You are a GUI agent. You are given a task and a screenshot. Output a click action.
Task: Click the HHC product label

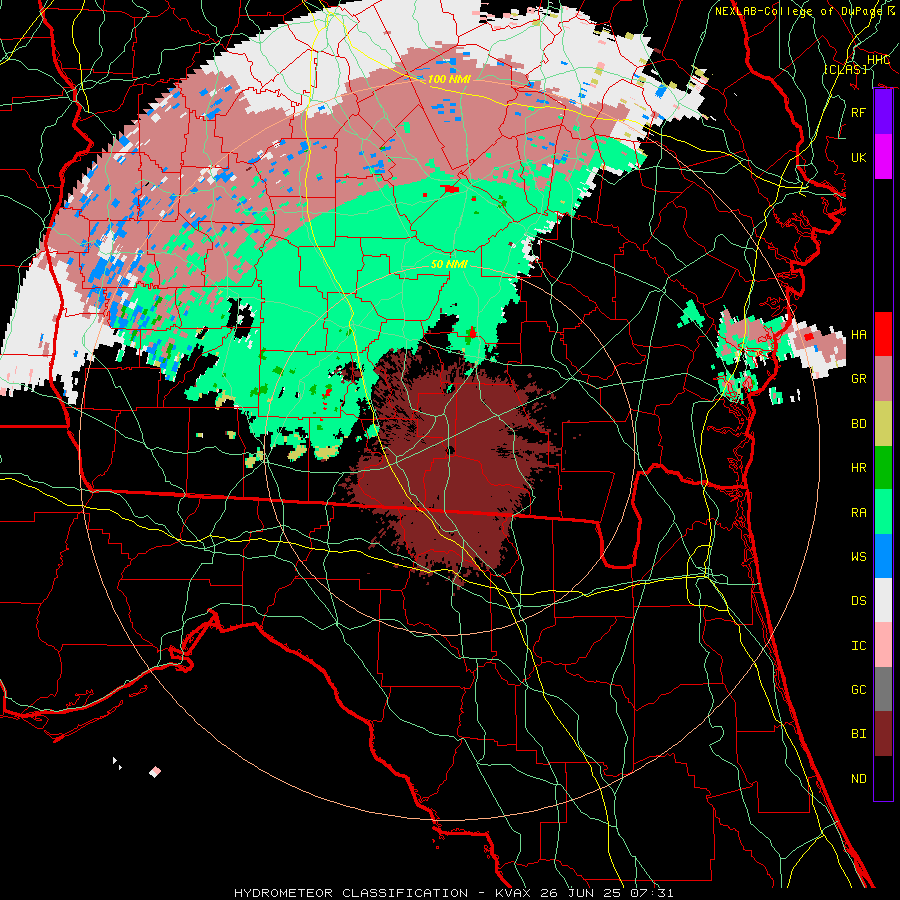[x=878, y=60]
